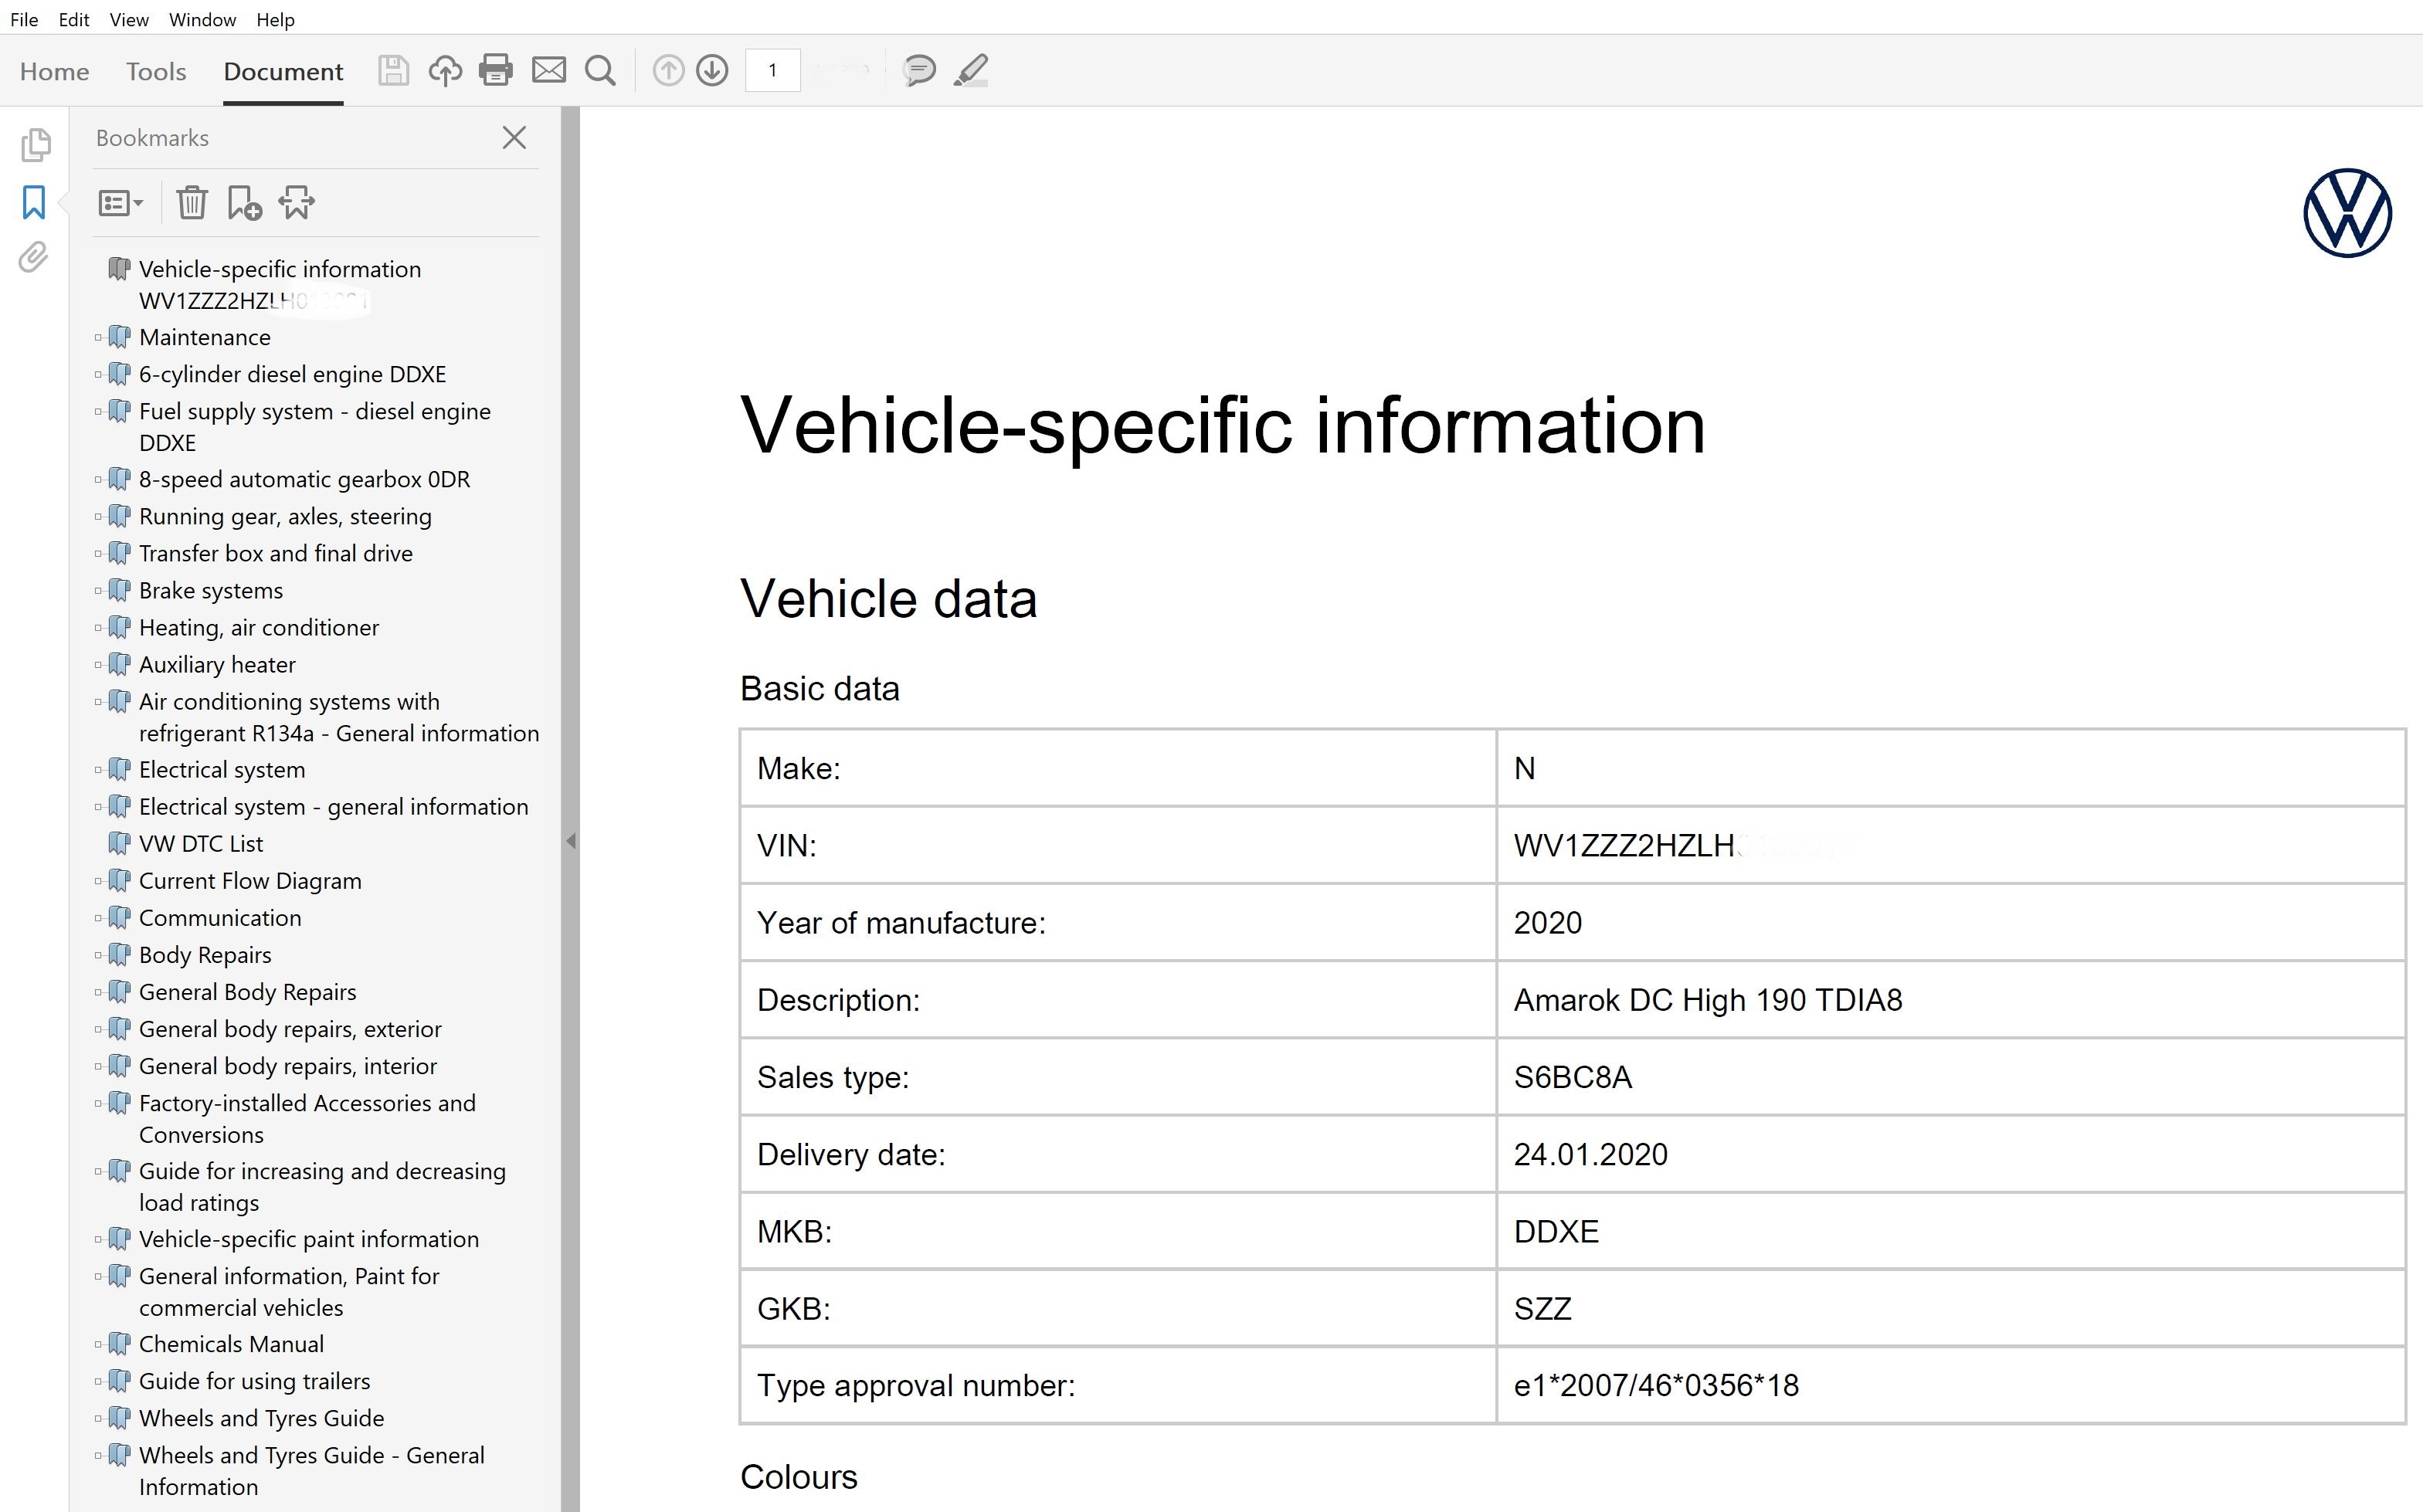Add new bookmark icon
This screenshot has height=1512, width=2423.
click(x=244, y=203)
